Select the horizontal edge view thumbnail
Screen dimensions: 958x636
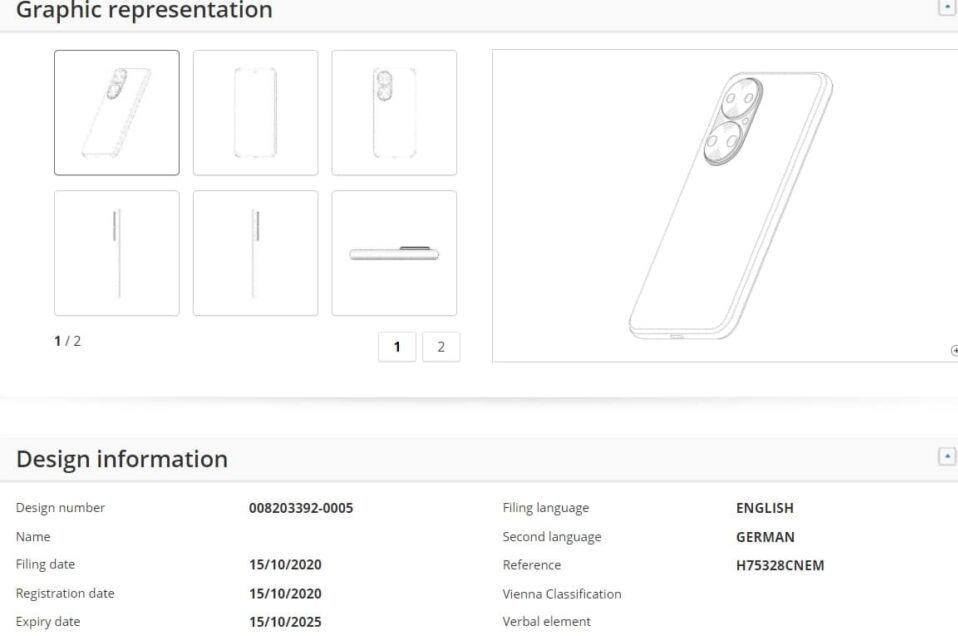pyautogui.click(x=394, y=253)
